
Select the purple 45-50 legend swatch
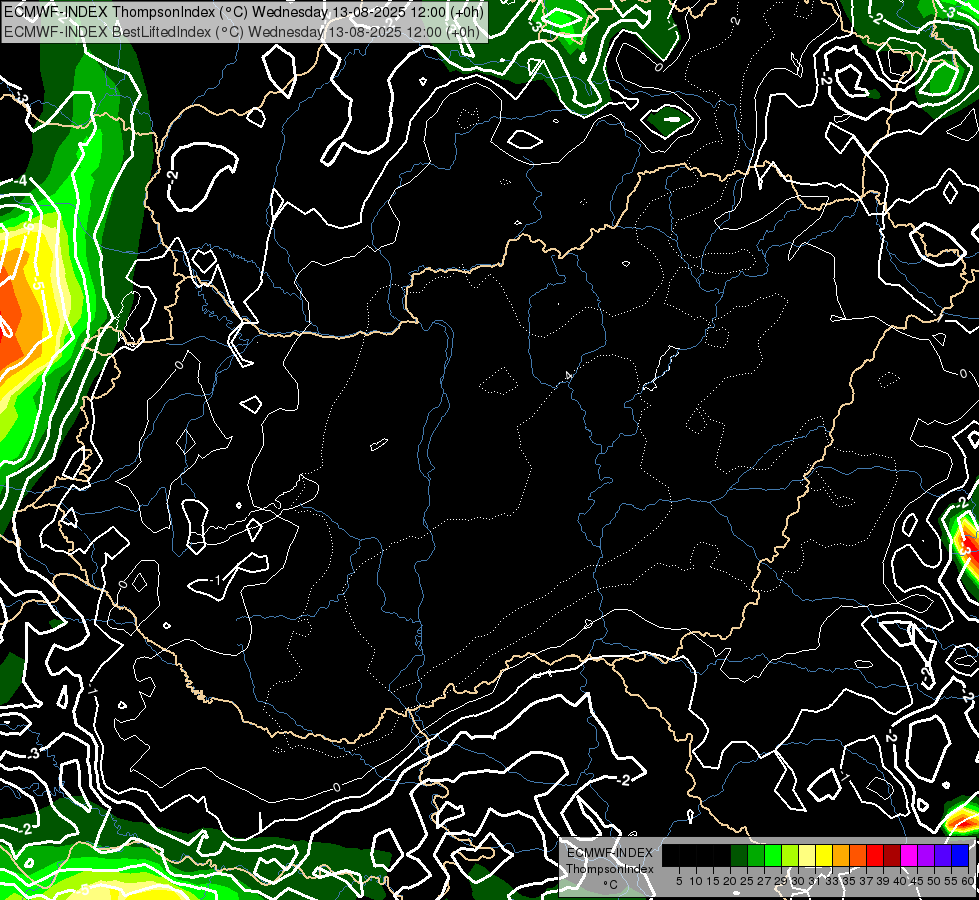(x=926, y=856)
